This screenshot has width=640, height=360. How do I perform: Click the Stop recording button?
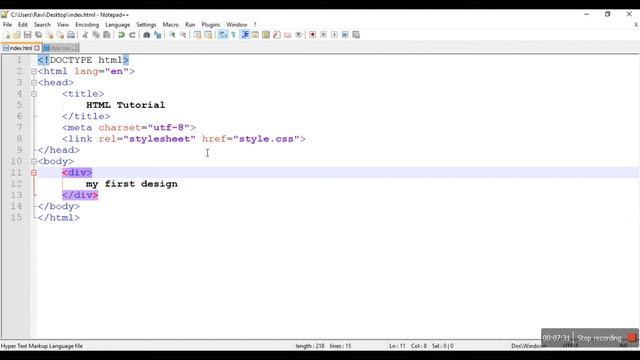[599, 338]
